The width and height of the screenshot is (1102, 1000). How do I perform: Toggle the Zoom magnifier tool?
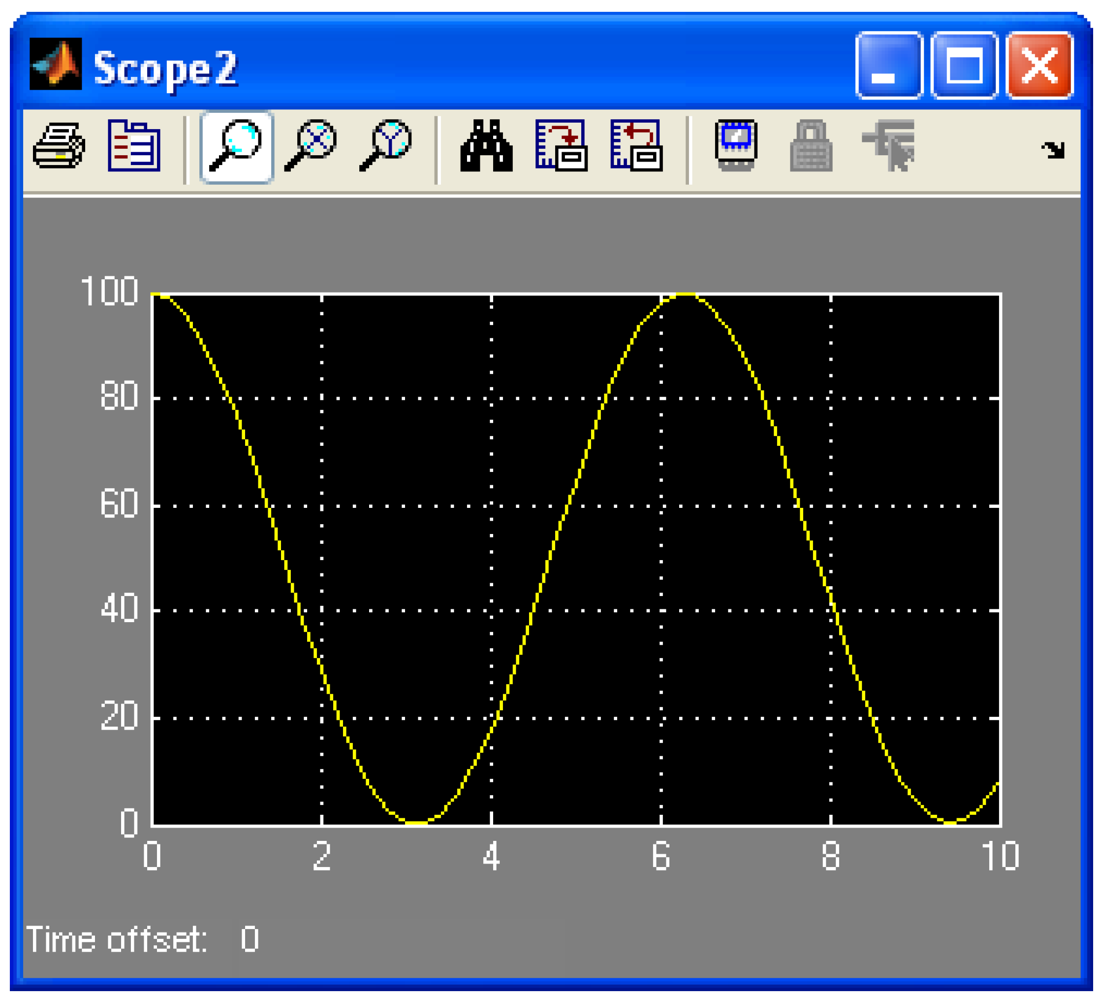(x=237, y=148)
